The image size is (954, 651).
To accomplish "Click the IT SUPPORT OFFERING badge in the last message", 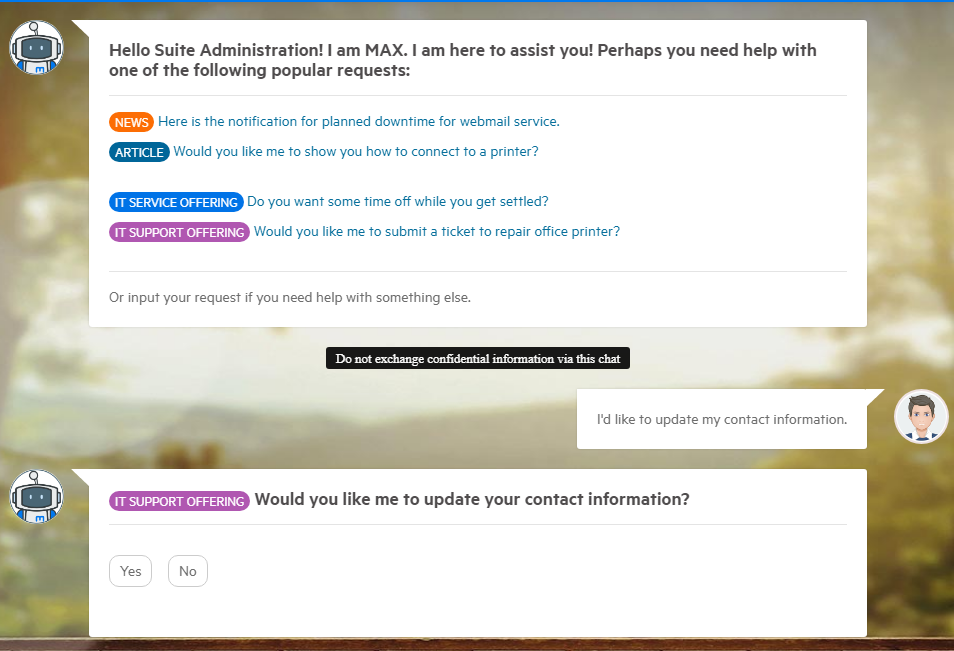I will pyautogui.click(x=179, y=500).
